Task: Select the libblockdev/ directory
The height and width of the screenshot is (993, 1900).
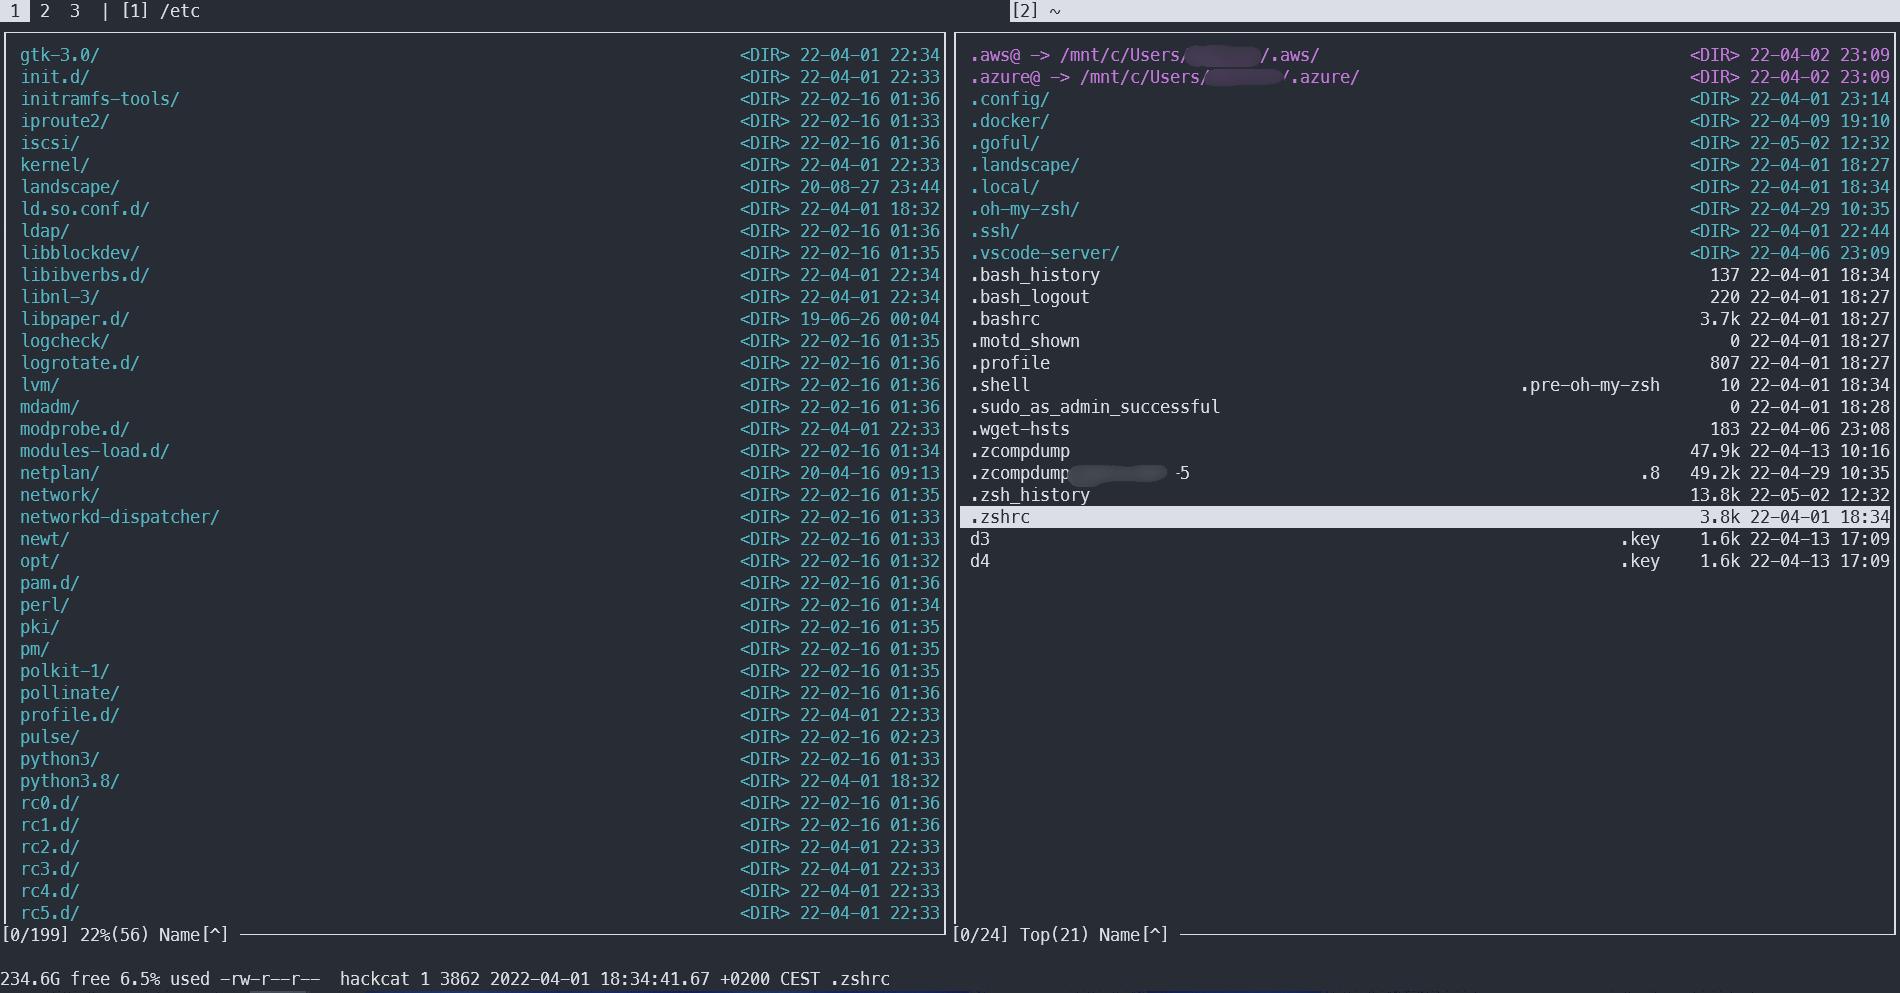Action: click(x=480, y=253)
